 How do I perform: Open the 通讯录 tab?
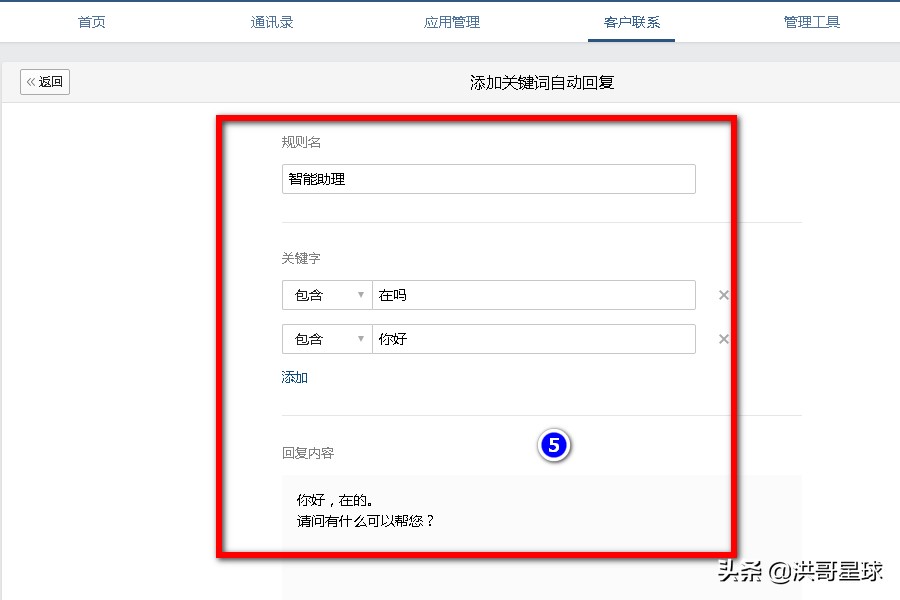[x=271, y=21]
